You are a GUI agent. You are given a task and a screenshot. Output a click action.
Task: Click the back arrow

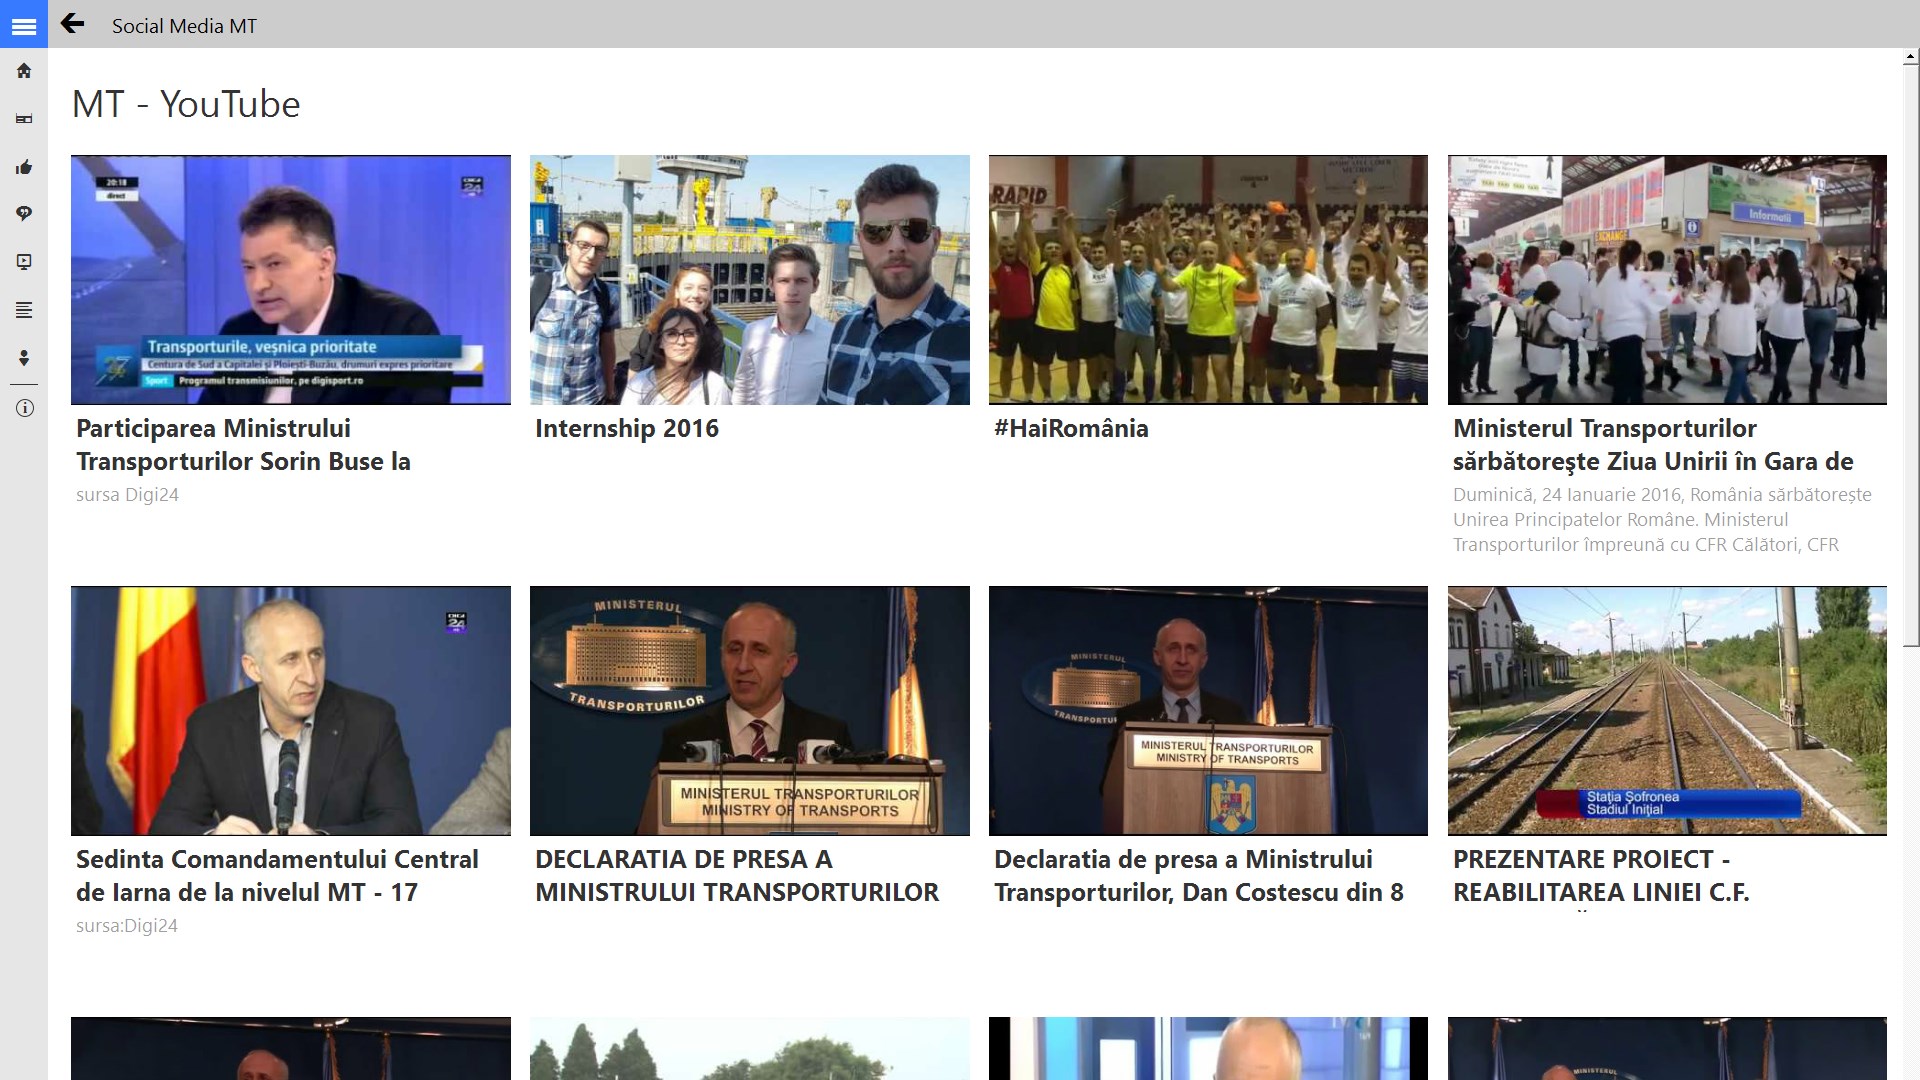point(72,24)
